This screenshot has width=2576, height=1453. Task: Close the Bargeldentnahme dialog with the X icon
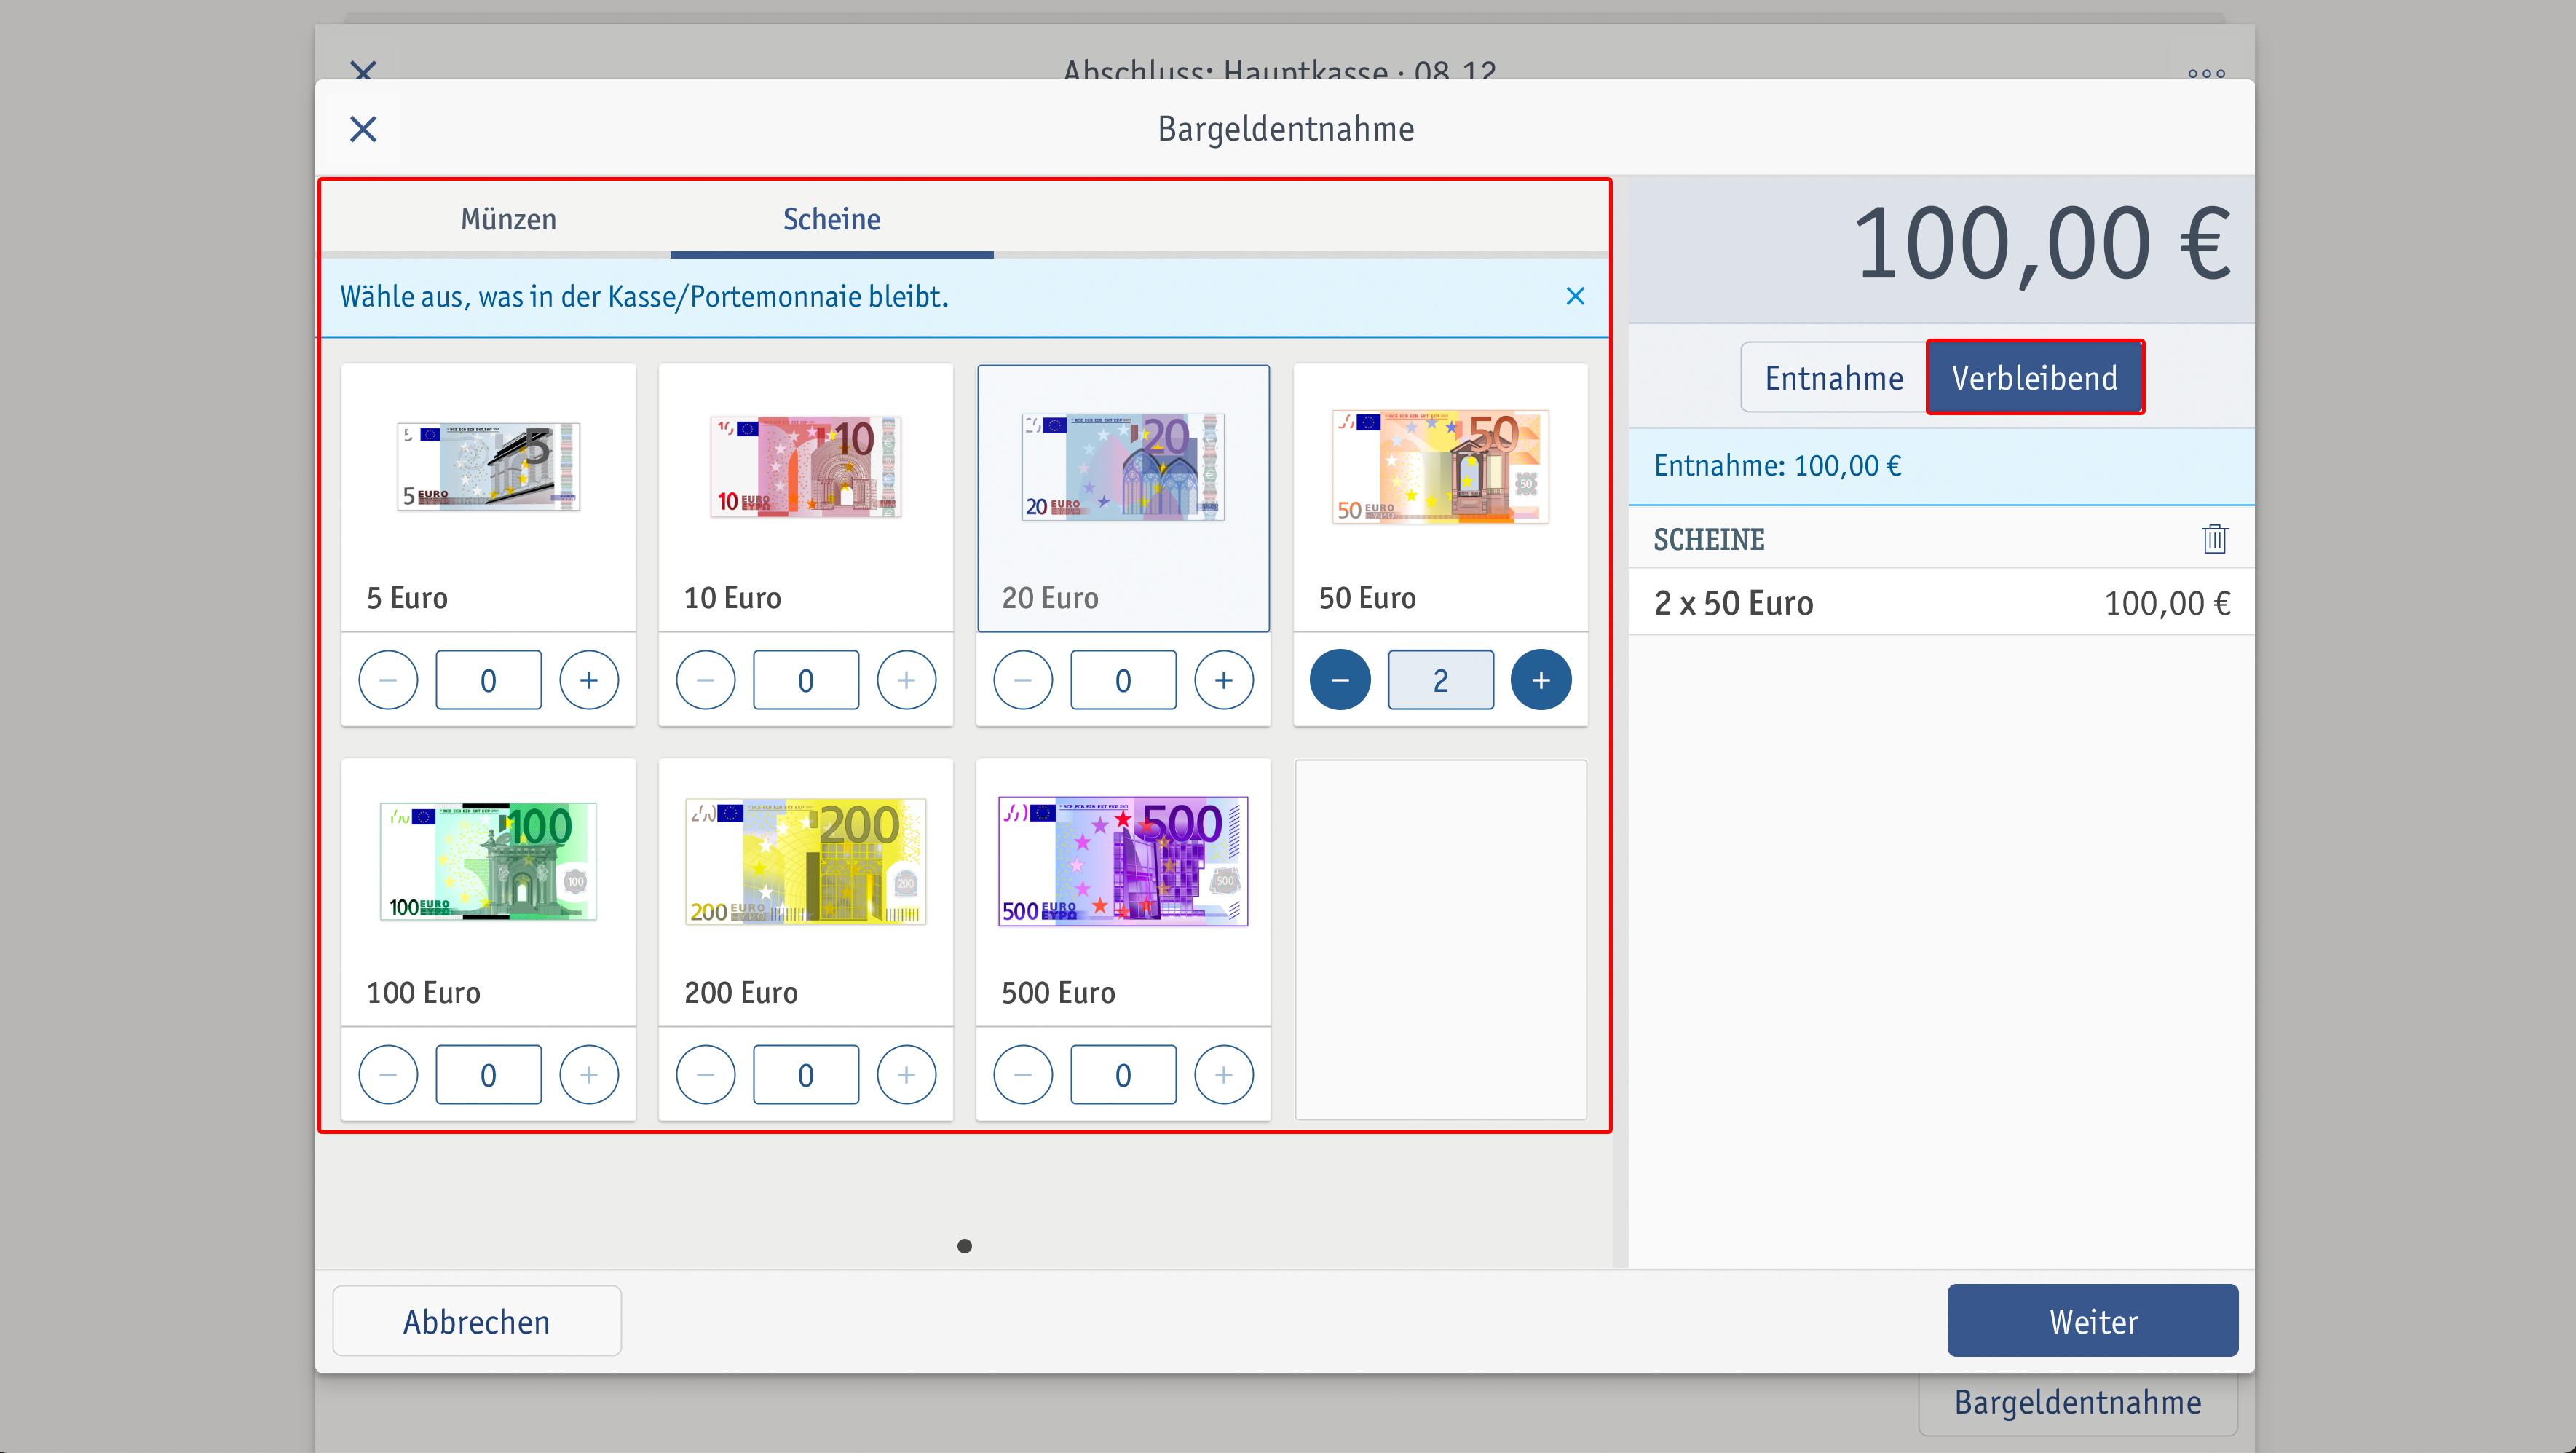363,129
